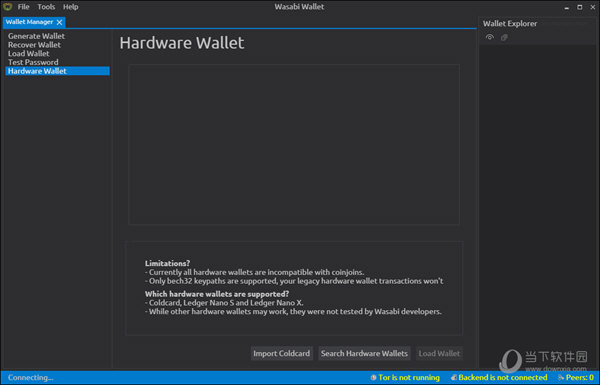600x385 pixels.
Task: Open the Tools menu
Action: (x=46, y=7)
